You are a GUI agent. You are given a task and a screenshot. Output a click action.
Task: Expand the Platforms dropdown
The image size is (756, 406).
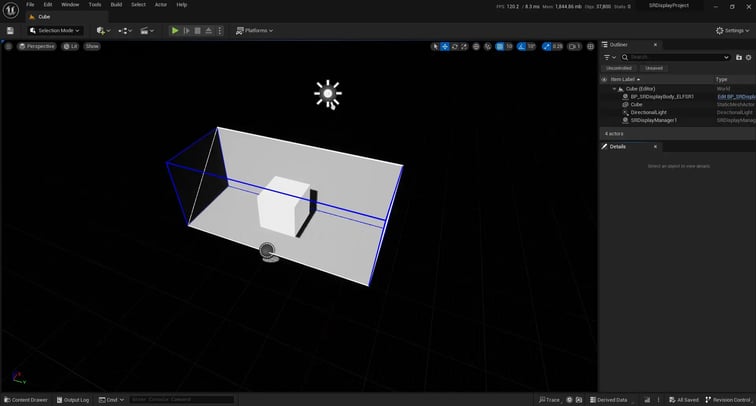pyautogui.click(x=255, y=31)
